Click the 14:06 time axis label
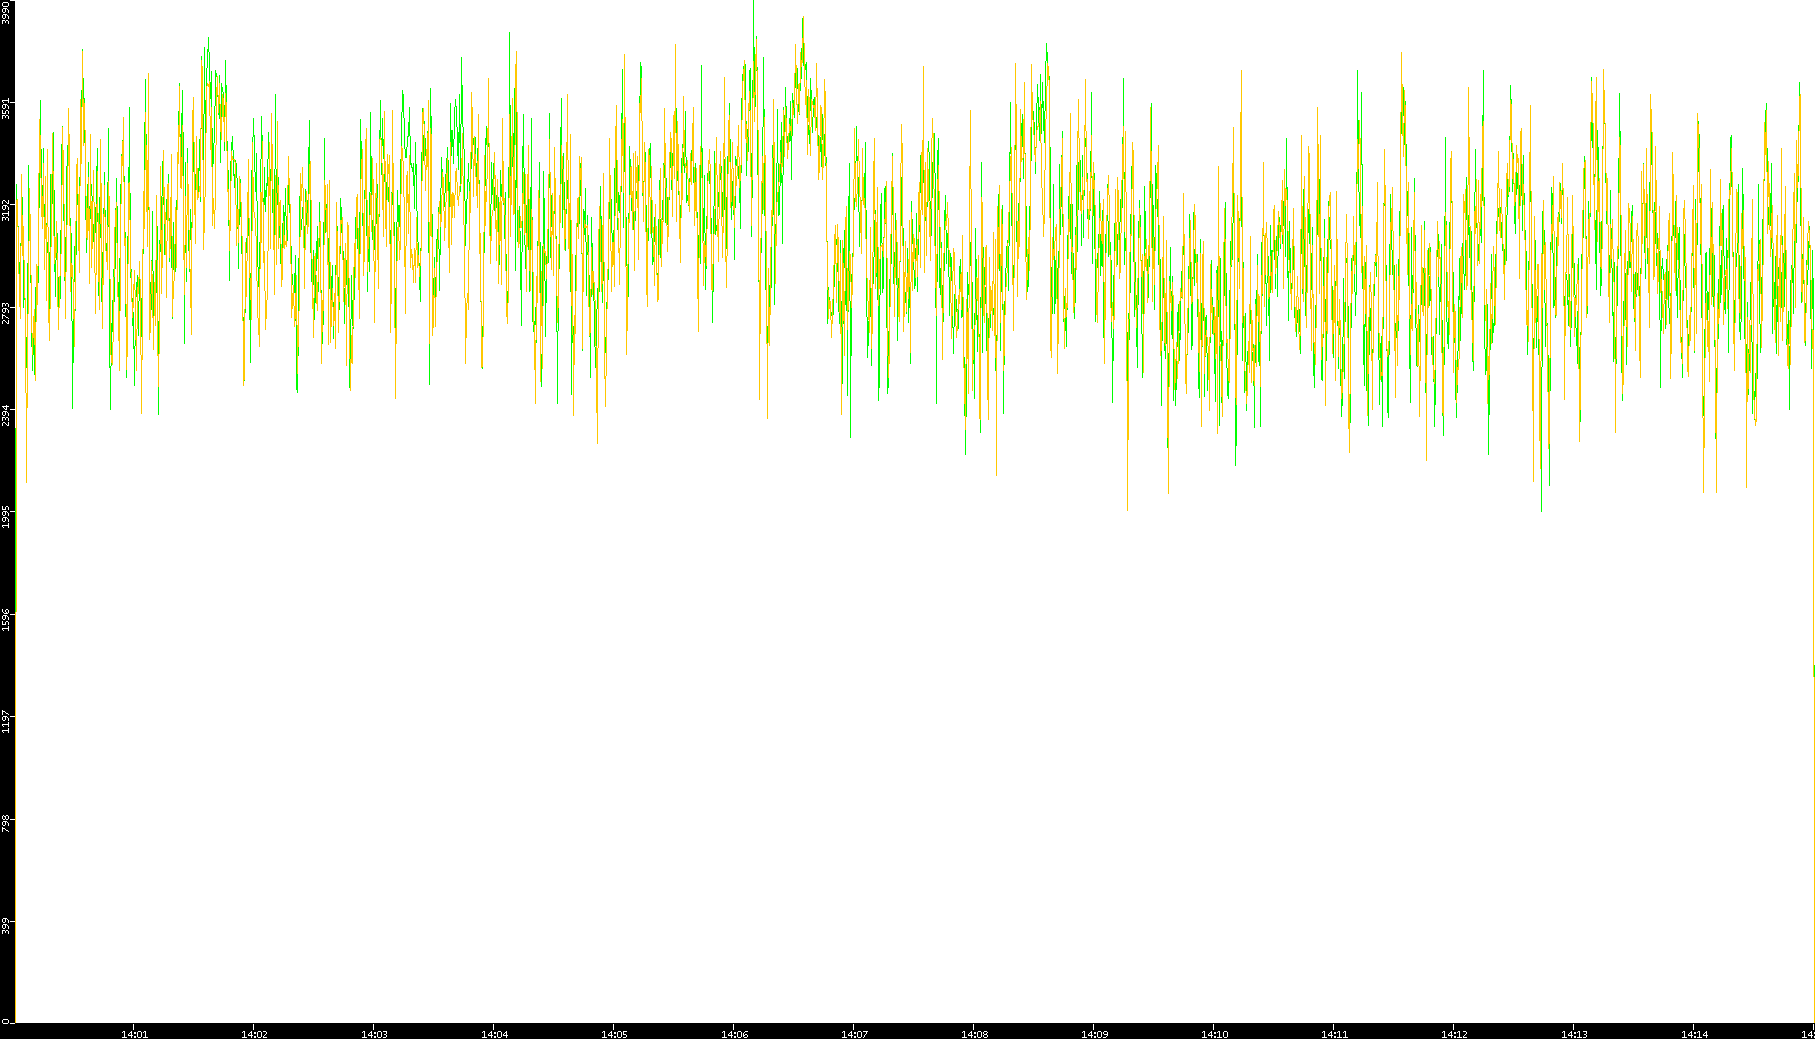Image resolution: width=1815 pixels, height=1039 pixels. pos(734,1033)
